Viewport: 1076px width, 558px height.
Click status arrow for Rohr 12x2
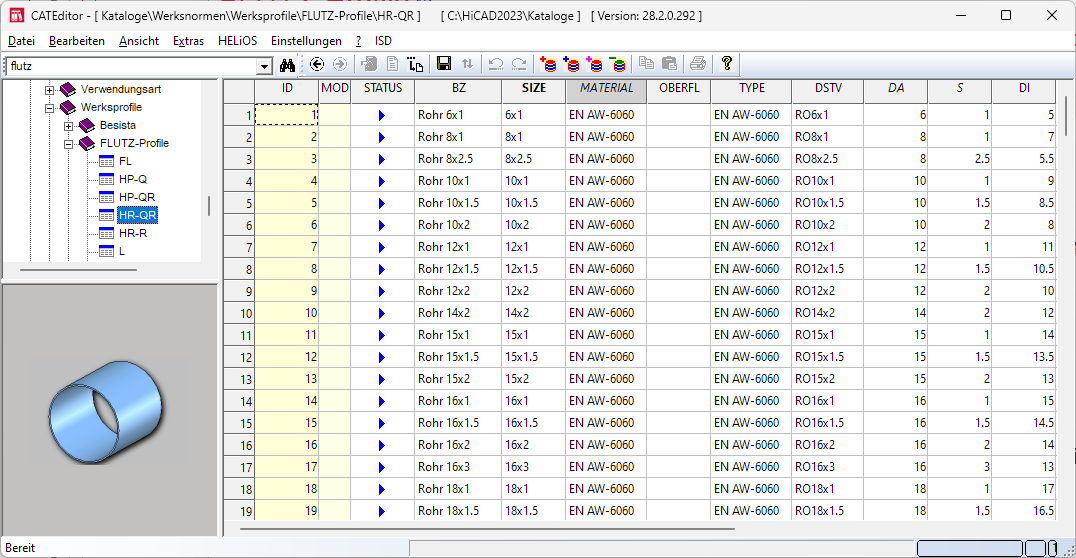(382, 291)
